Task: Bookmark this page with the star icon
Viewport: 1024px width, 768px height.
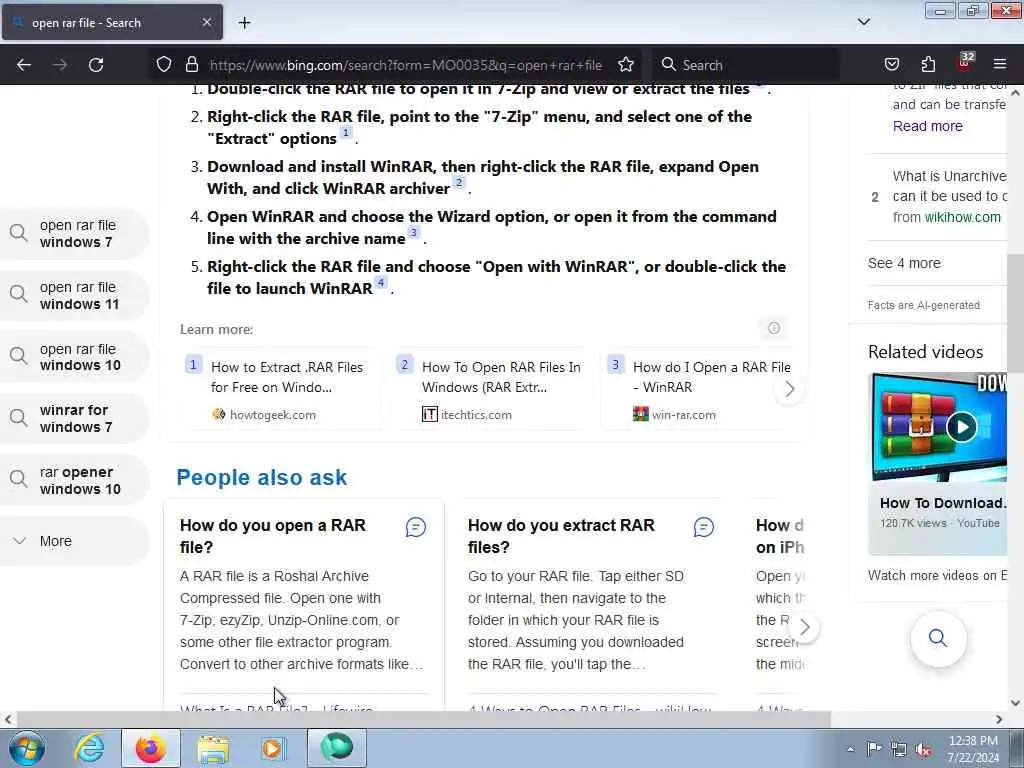Action: (626, 65)
